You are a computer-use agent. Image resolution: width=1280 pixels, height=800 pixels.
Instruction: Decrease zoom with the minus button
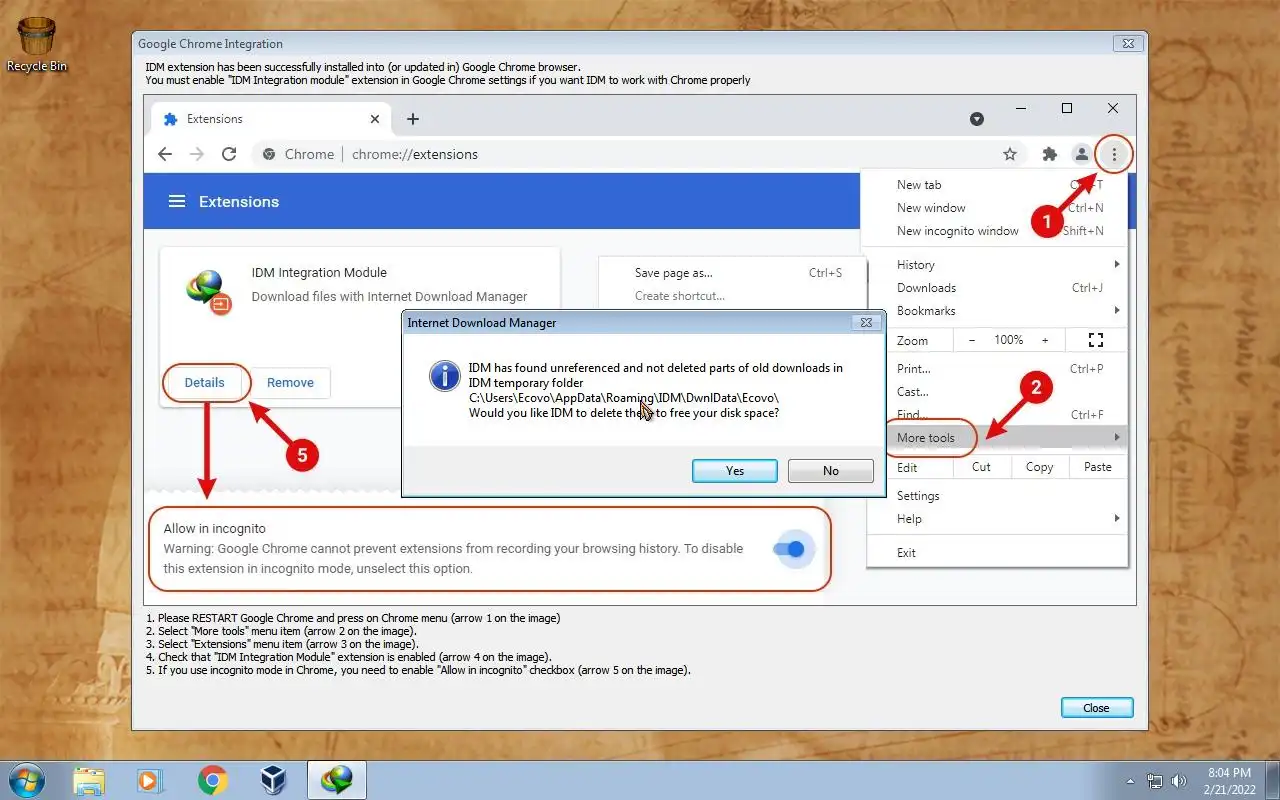972,341
